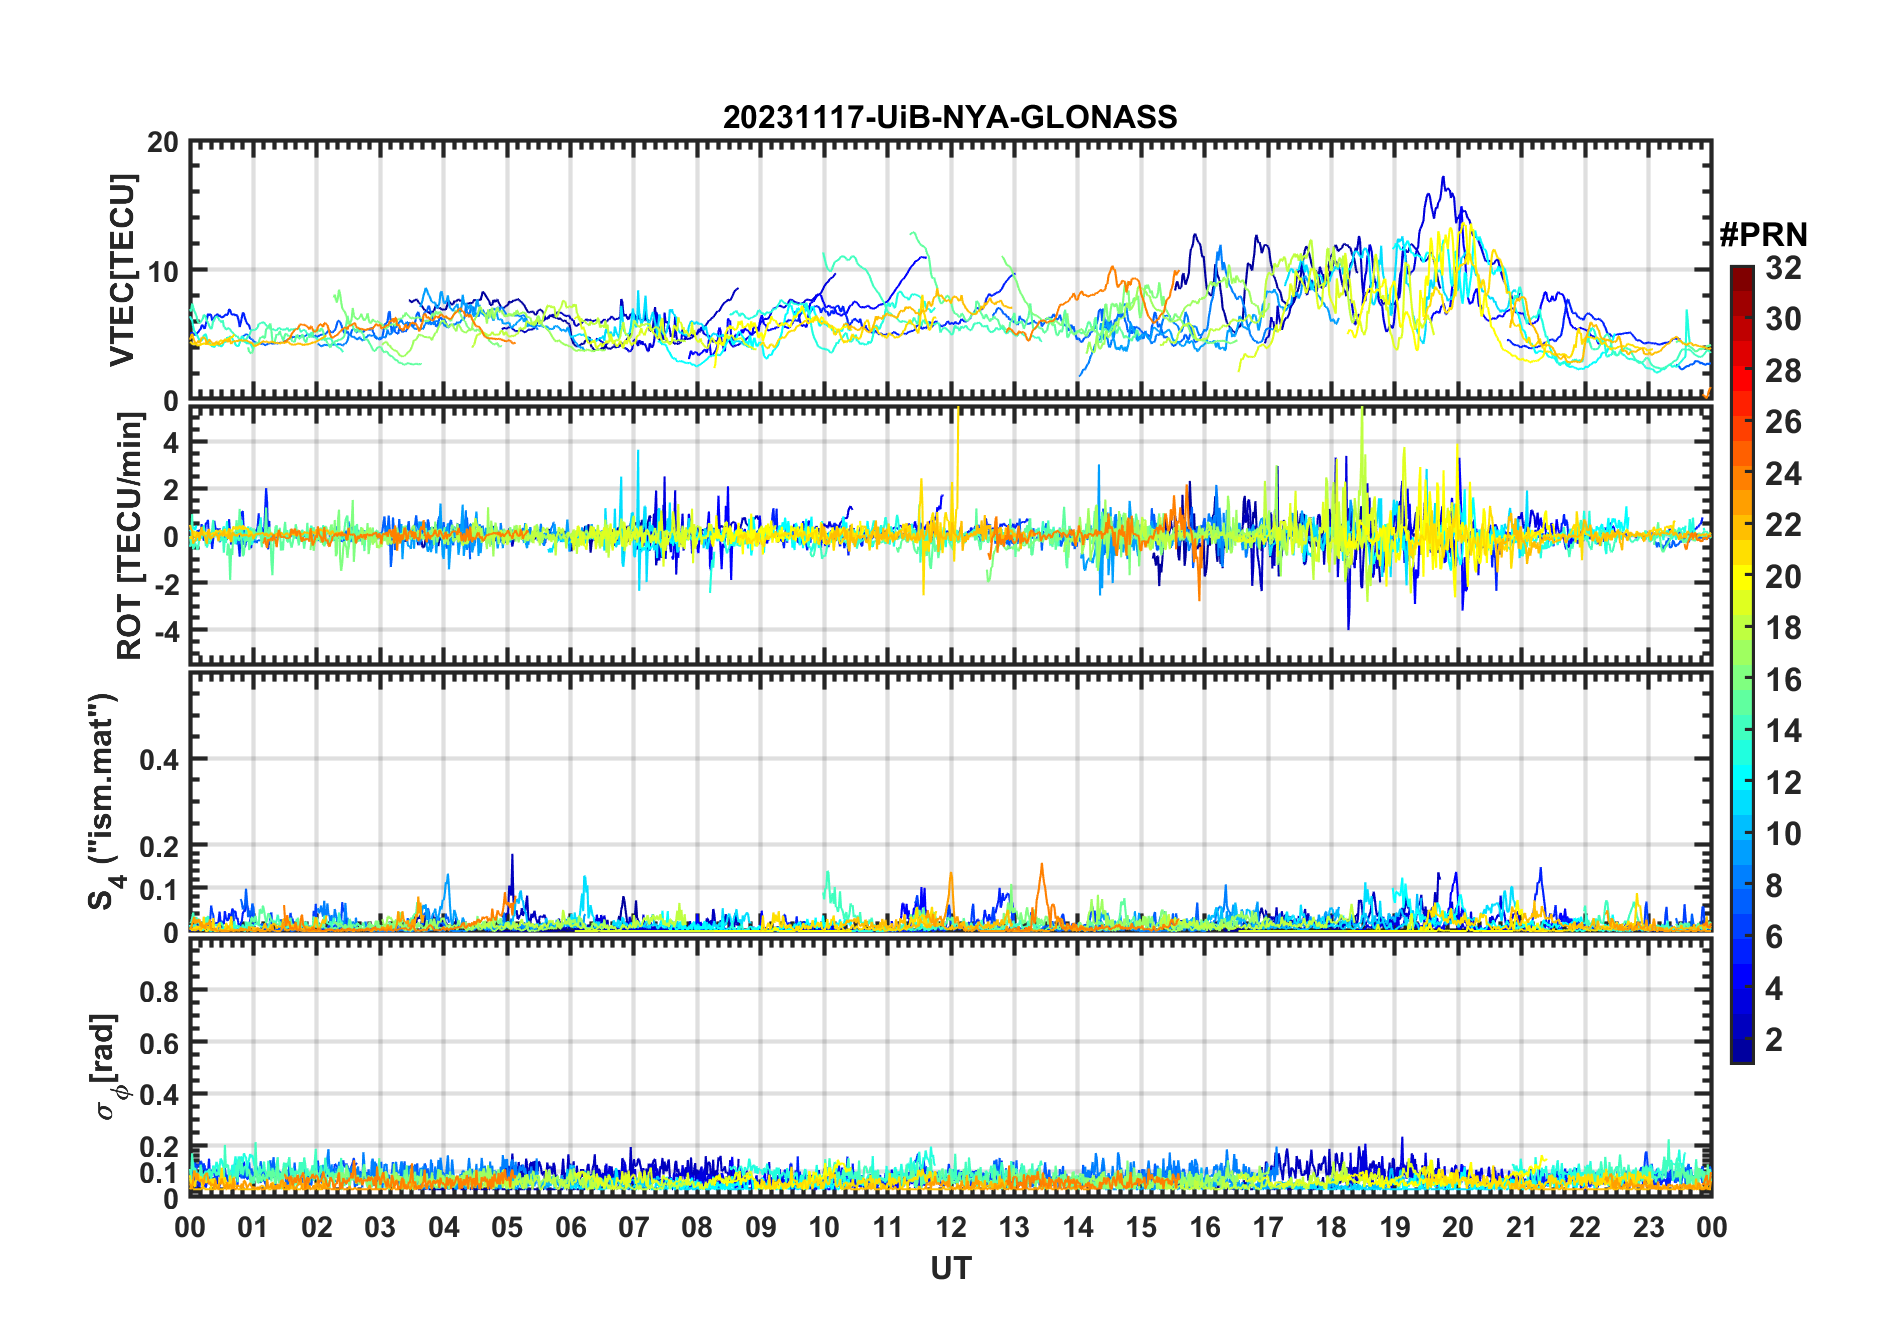Click x-axis tick label 11
Image resolution: width=1902 pixels, height=1330 pixels.
point(888,1227)
